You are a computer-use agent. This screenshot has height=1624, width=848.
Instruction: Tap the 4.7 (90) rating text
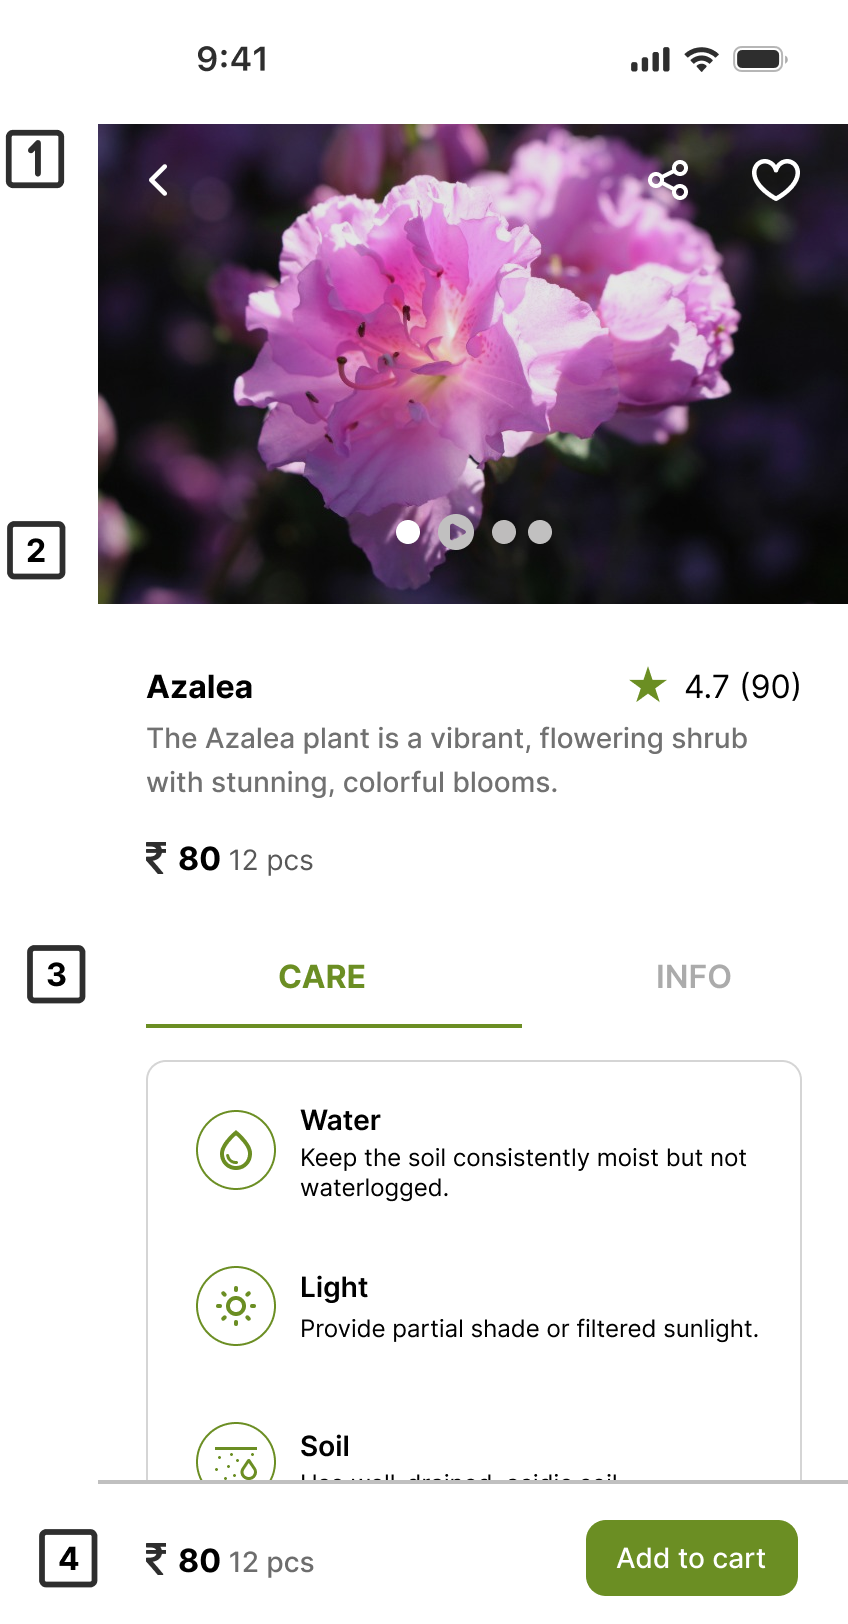pos(743,686)
